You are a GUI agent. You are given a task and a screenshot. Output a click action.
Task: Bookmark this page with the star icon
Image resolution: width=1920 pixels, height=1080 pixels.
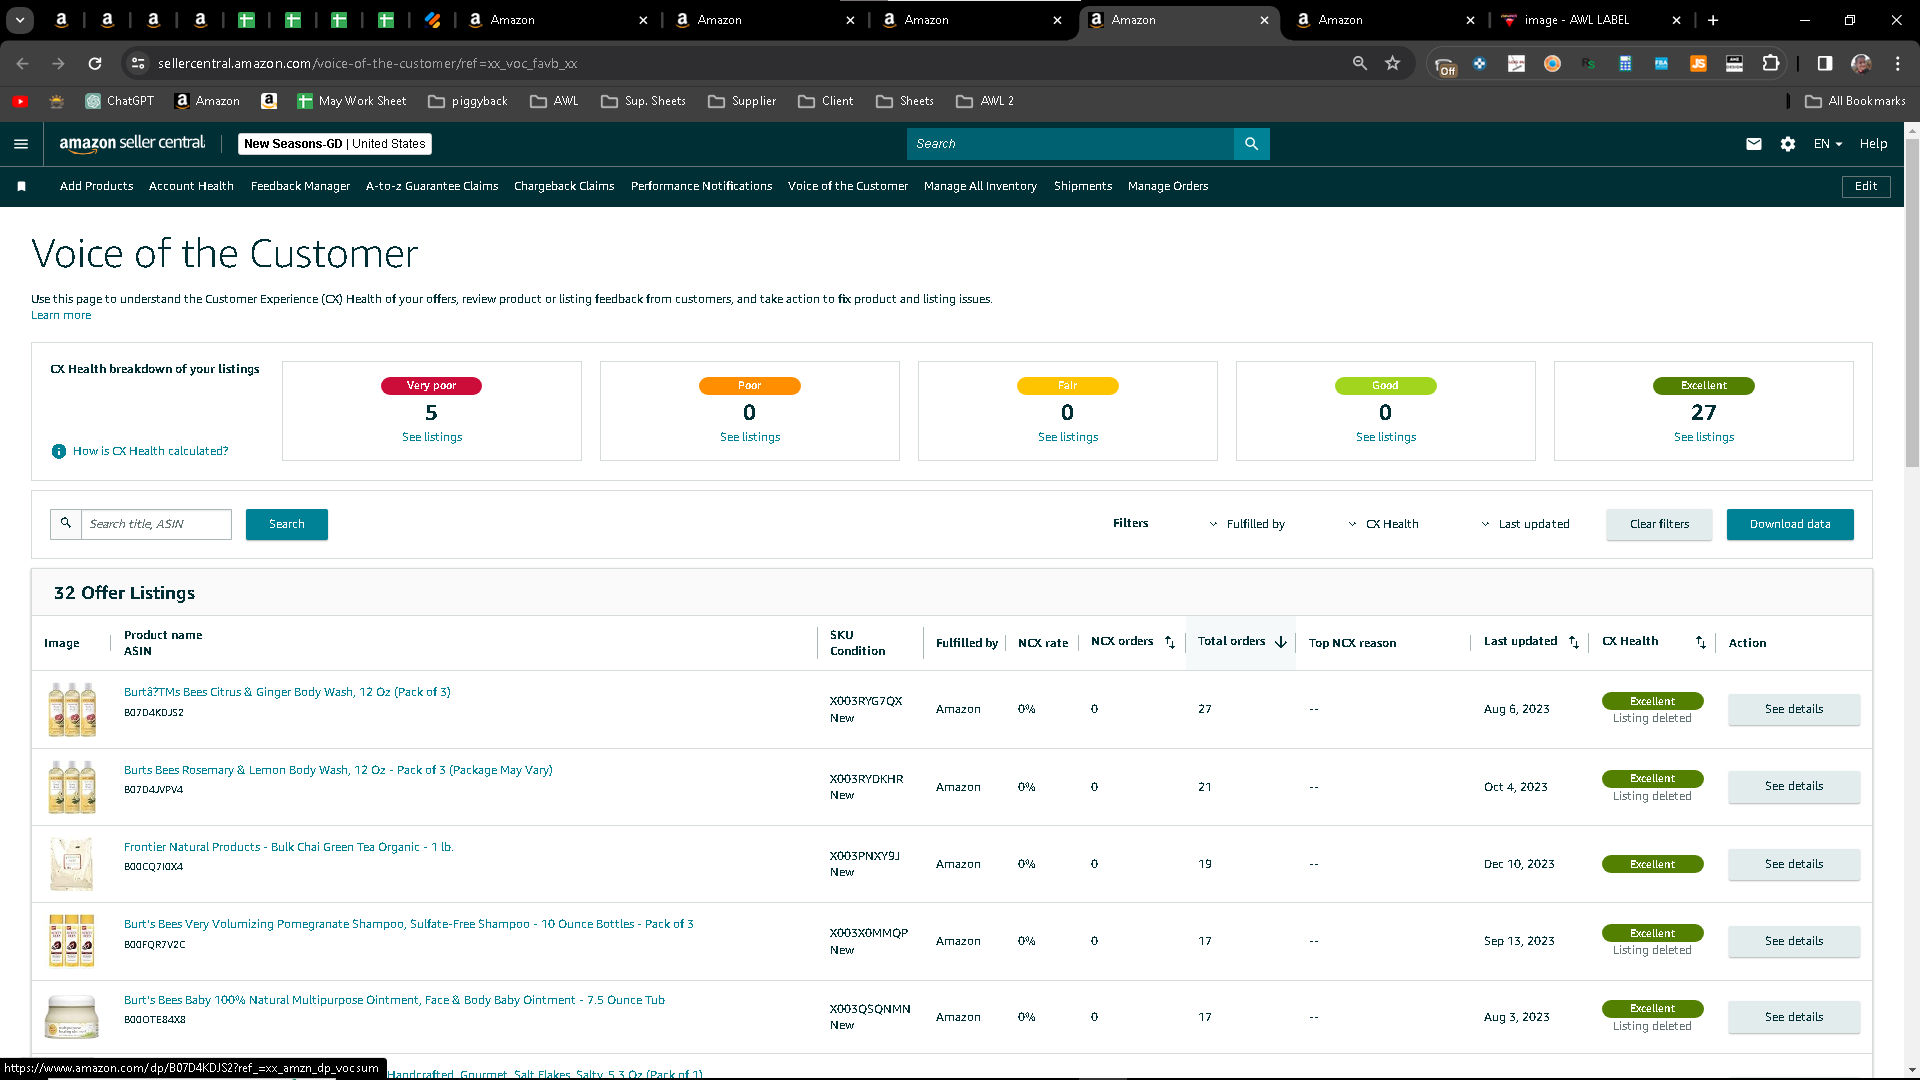click(x=1393, y=63)
